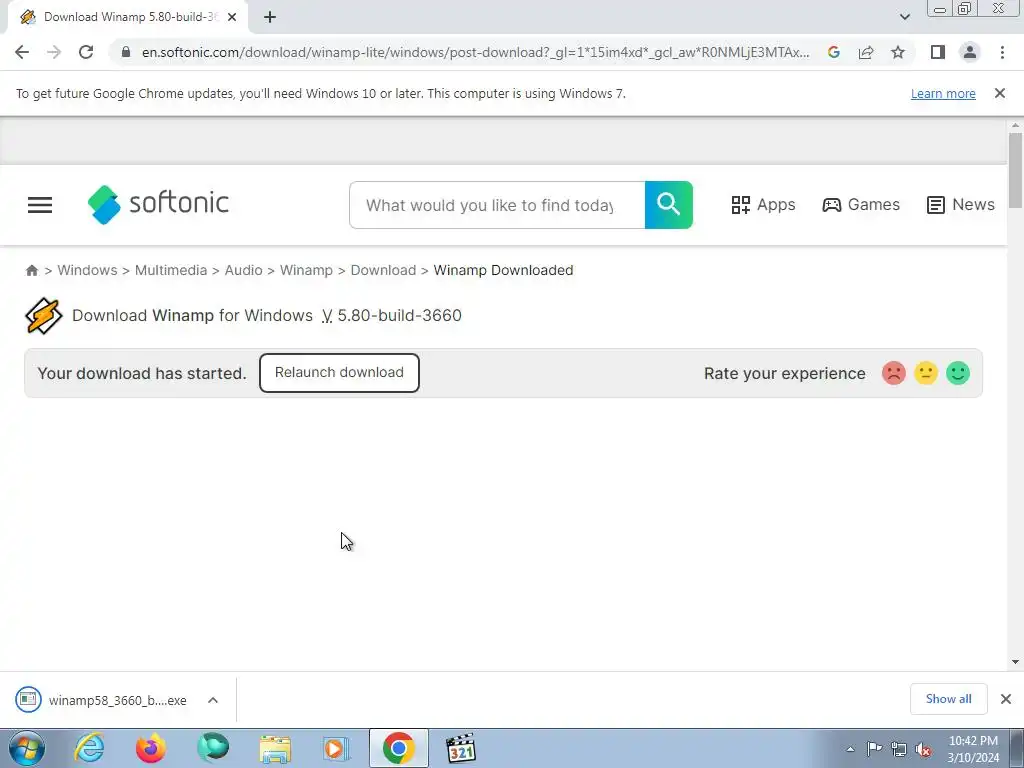1024x768 pixels.
Task: Close the downloads bar
Action: pos(1006,699)
